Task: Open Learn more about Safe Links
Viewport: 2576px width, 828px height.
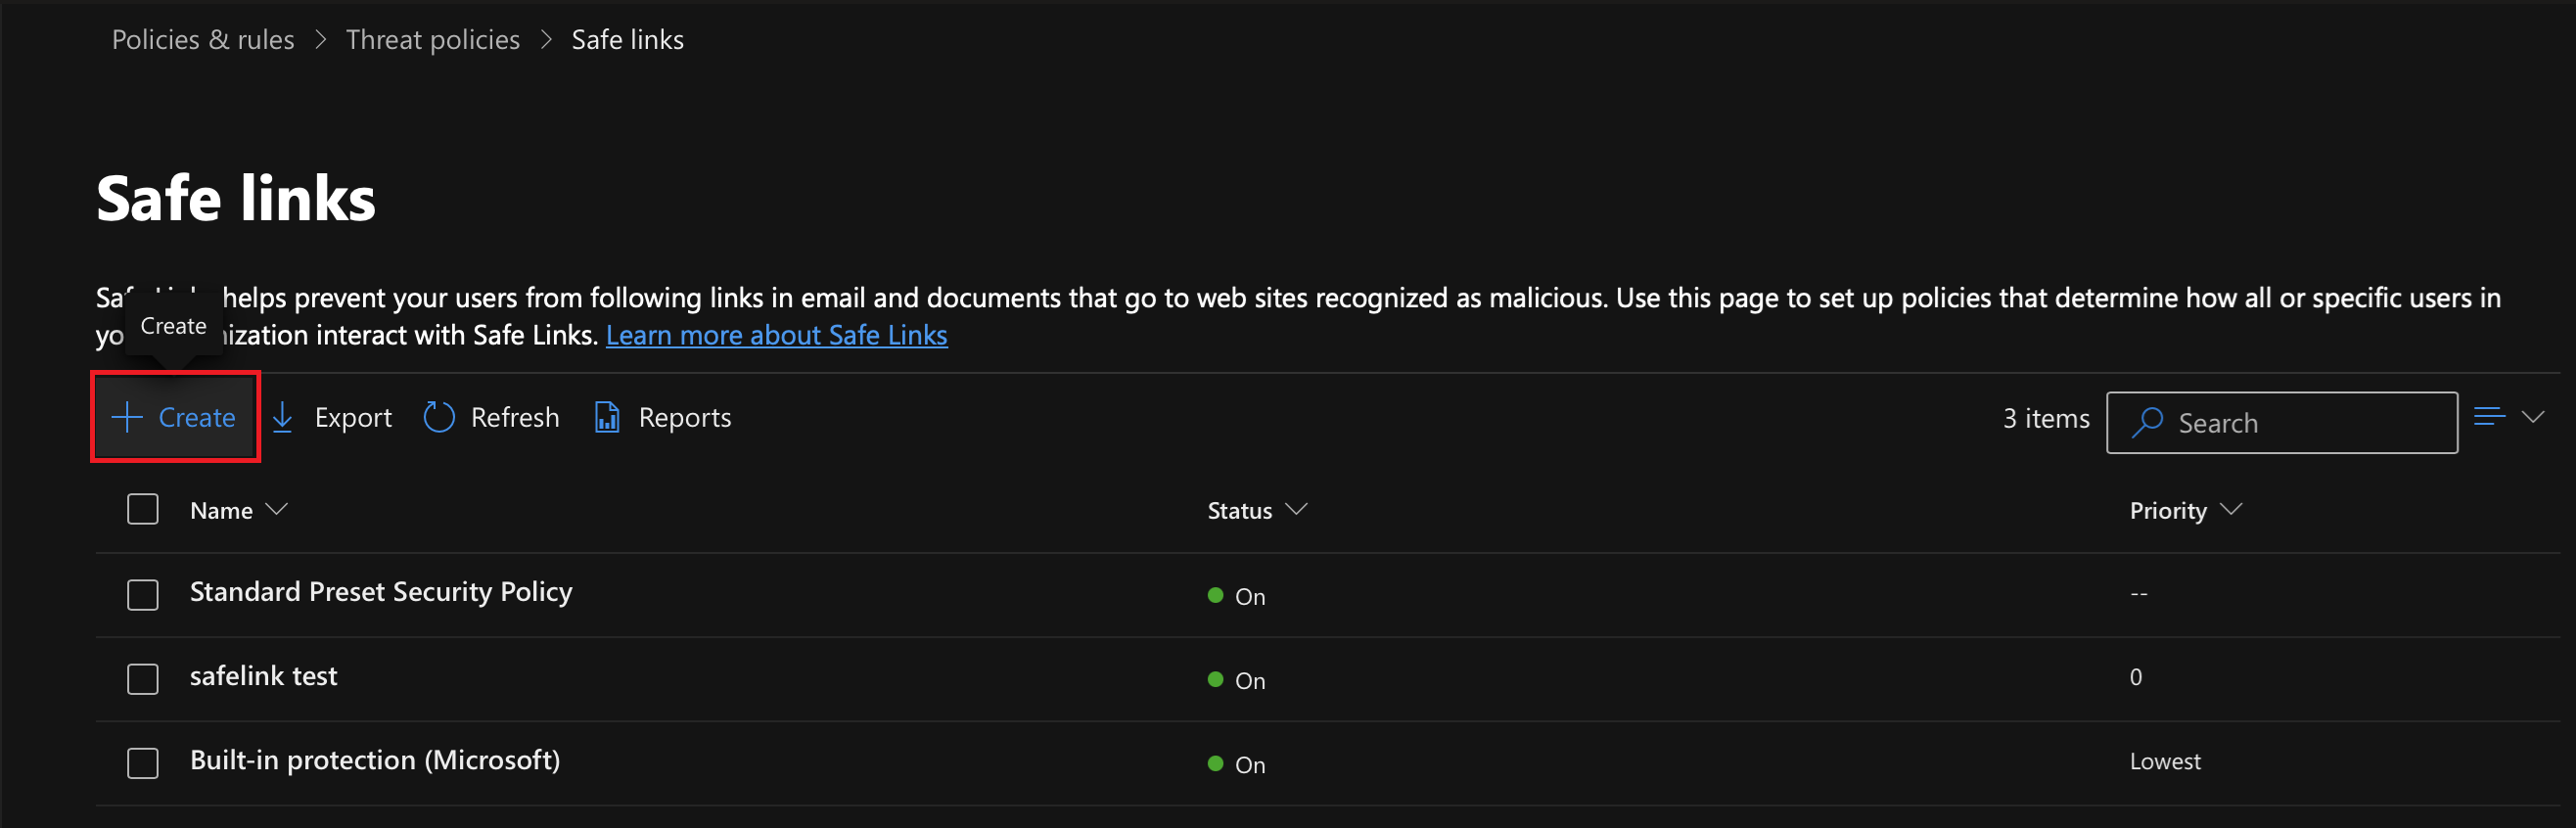Action: coord(776,335)
